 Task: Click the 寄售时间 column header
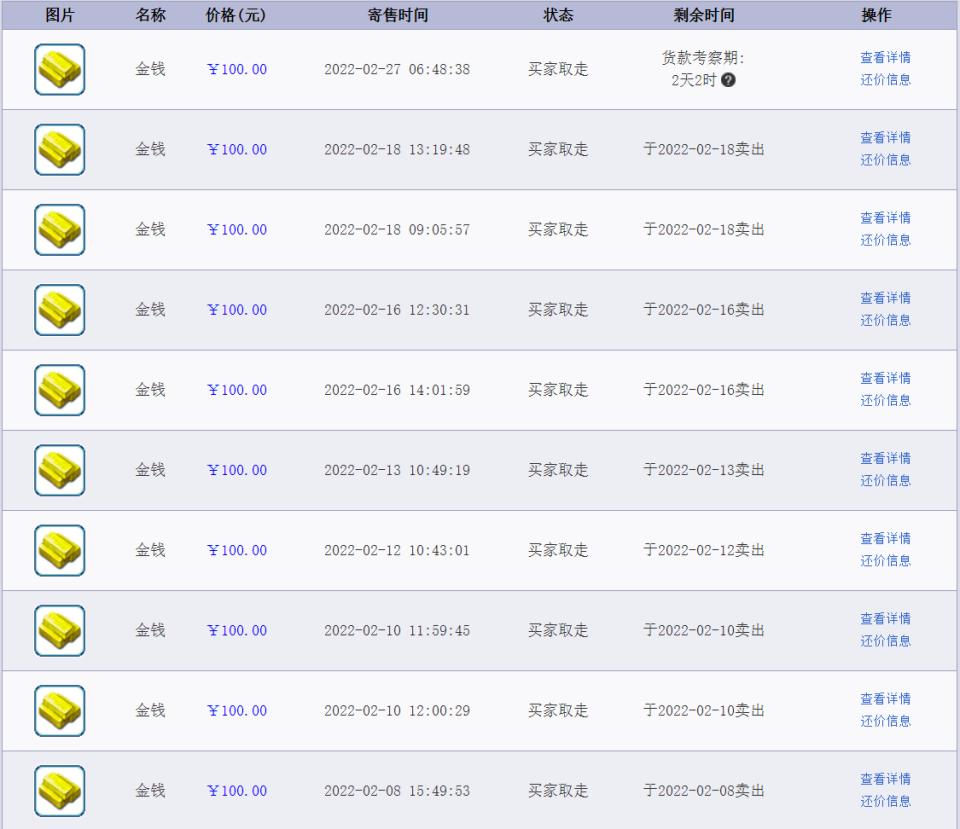coord(397,15)
